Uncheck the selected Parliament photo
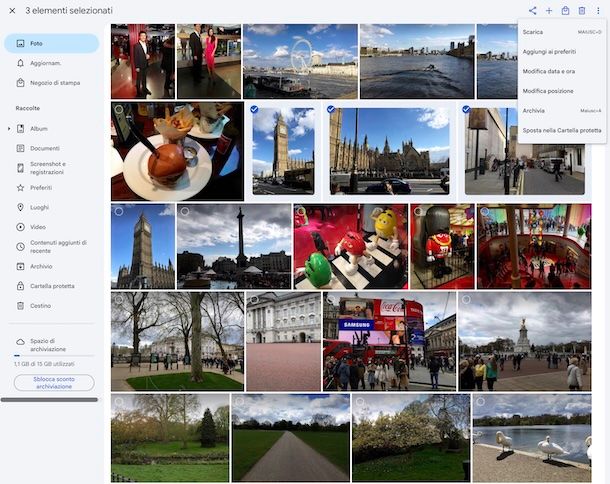 [x=331, y=110]
